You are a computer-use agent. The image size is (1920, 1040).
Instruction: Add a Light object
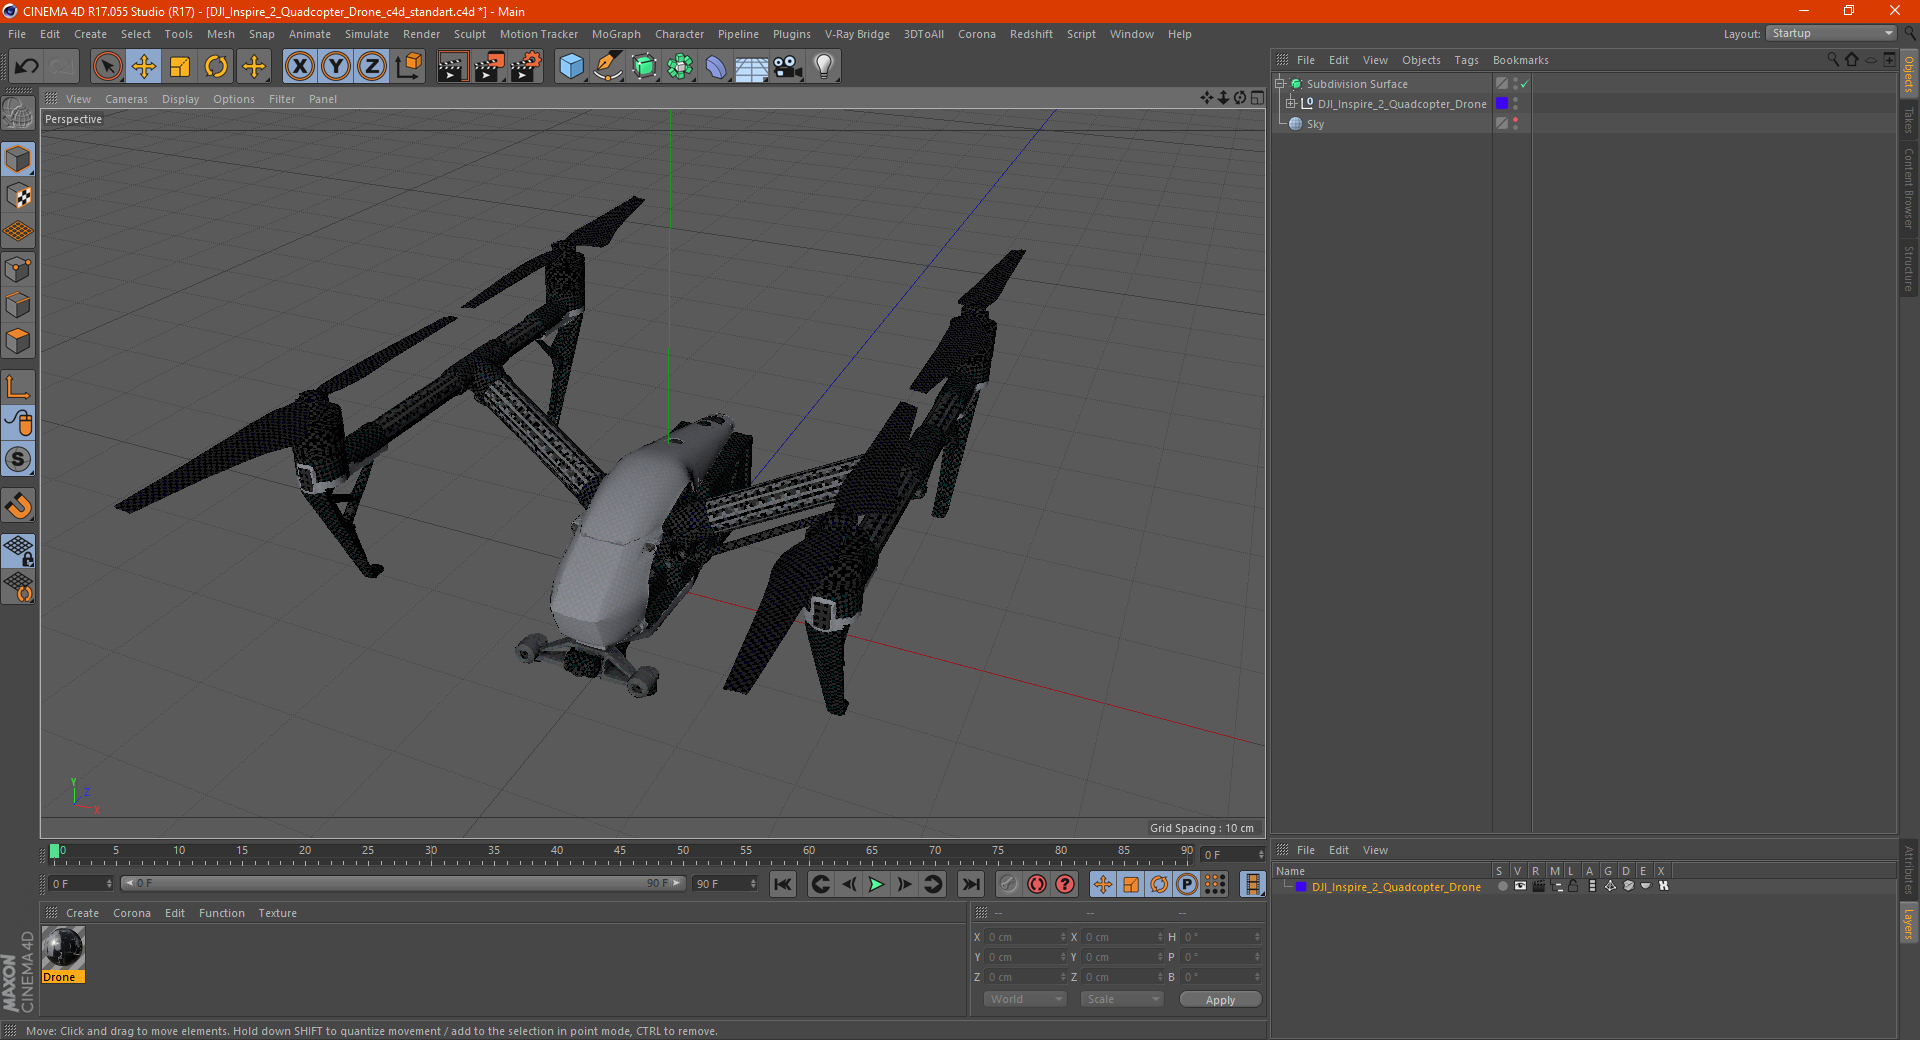pos(824,67)
